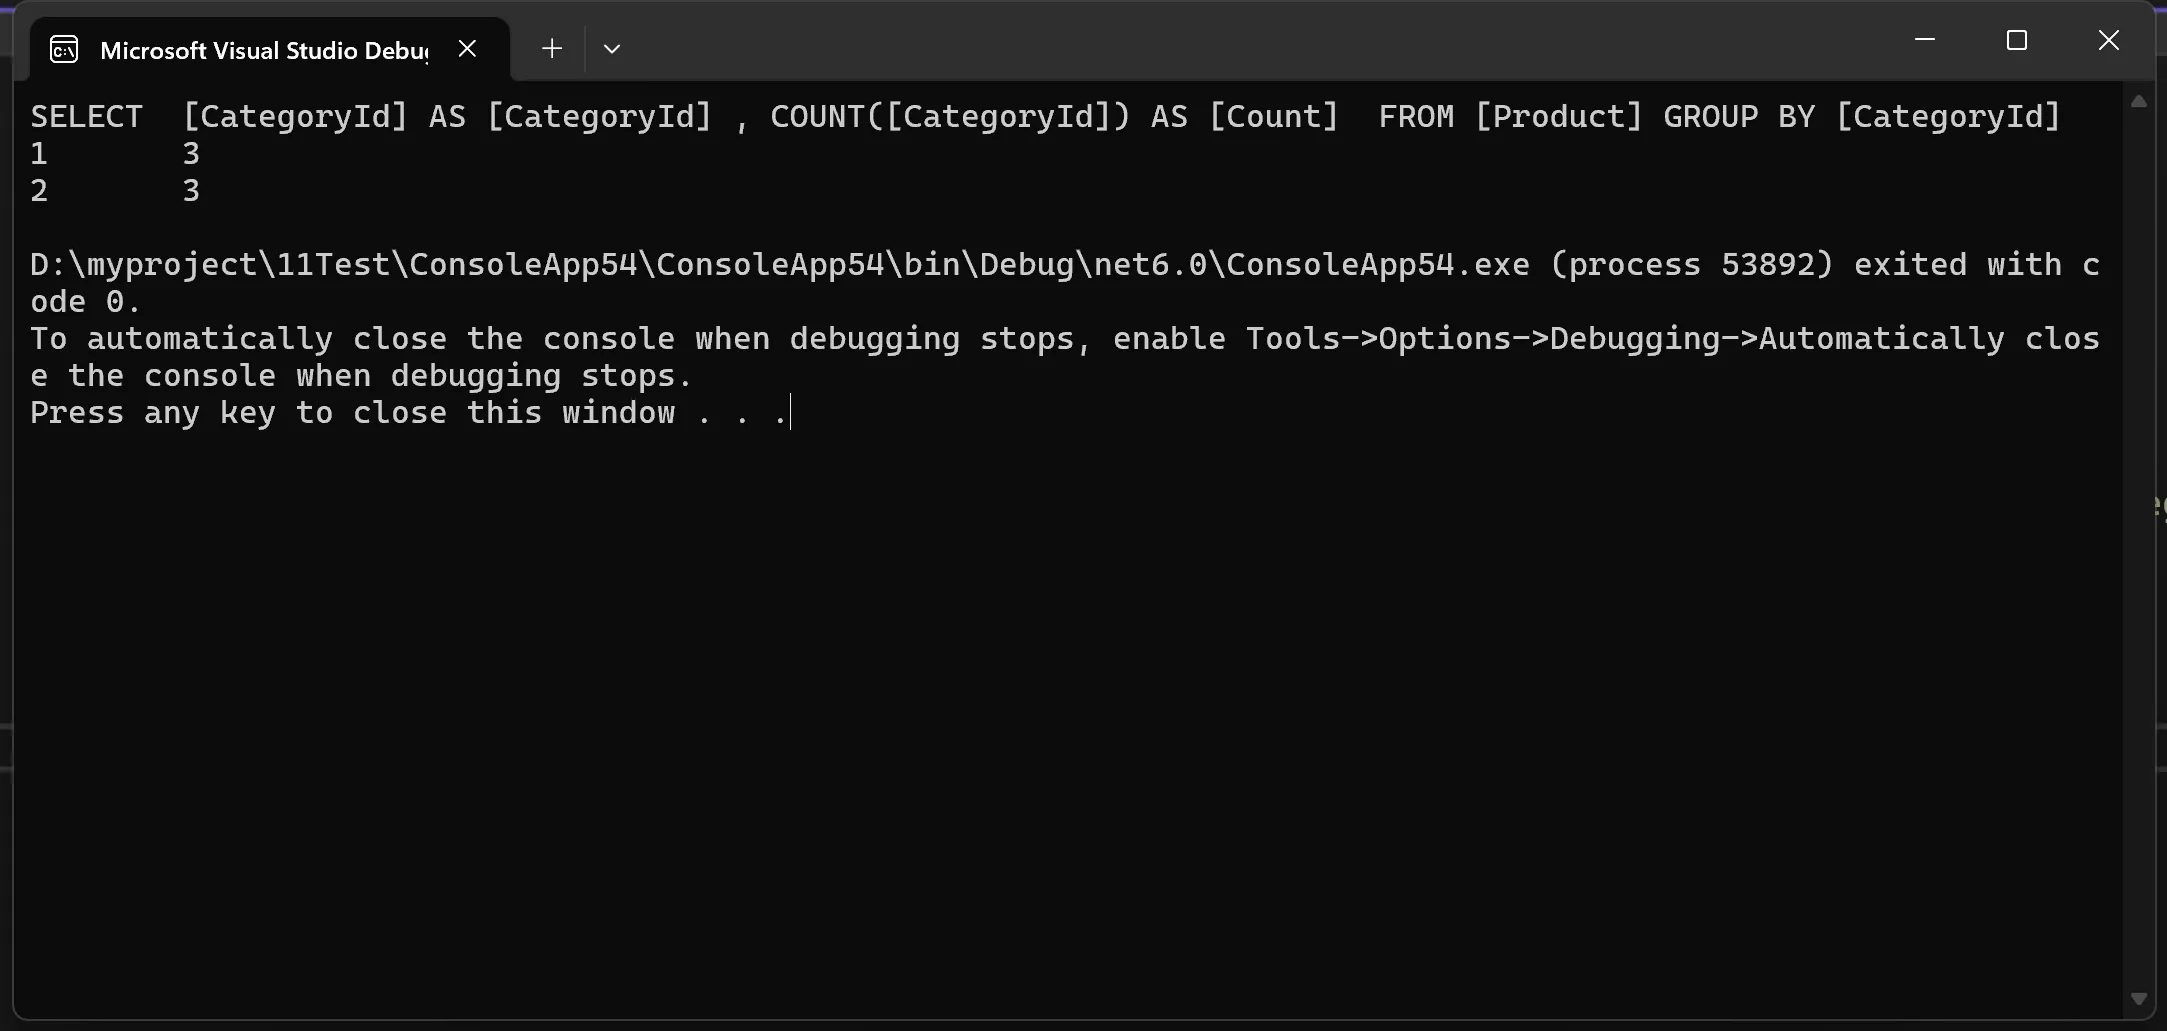Close the terminal window
This screenshot has width=2167, height=1031.
point(2109,40)
